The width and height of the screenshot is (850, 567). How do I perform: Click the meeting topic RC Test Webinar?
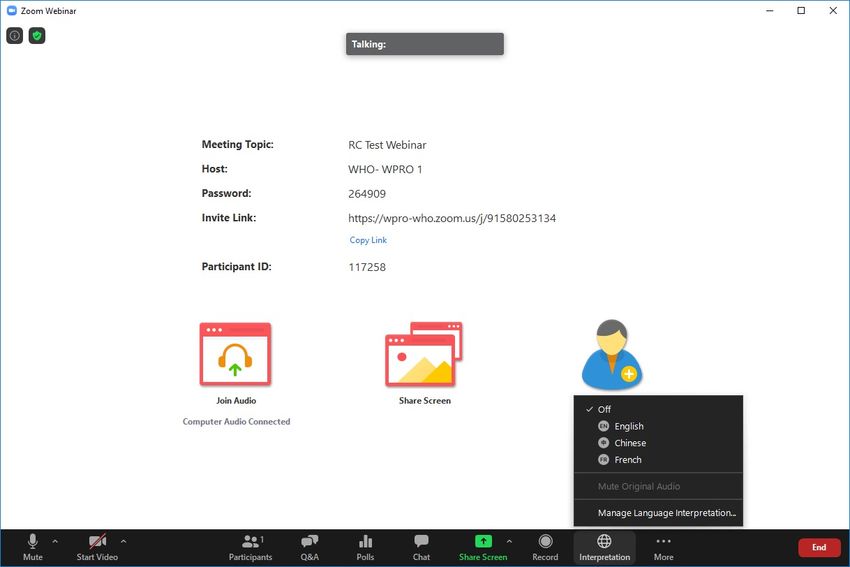coord(387,145)
